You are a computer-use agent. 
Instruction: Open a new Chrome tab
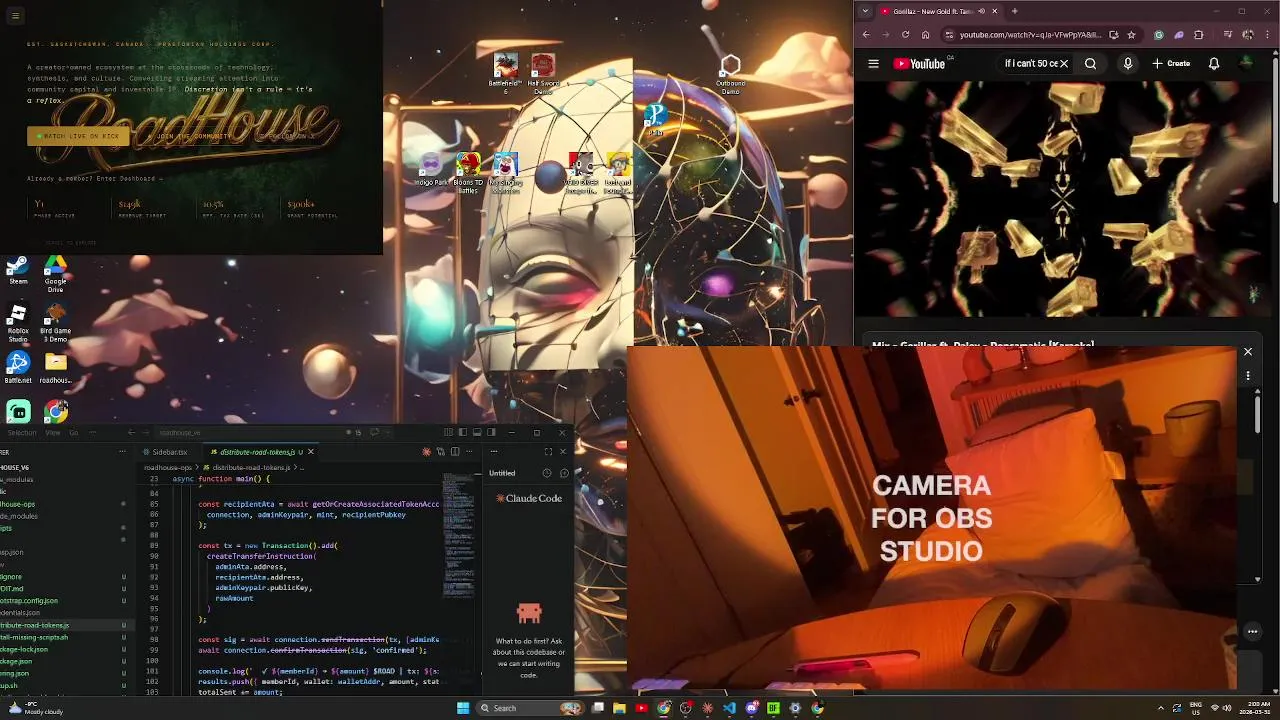1014,11
